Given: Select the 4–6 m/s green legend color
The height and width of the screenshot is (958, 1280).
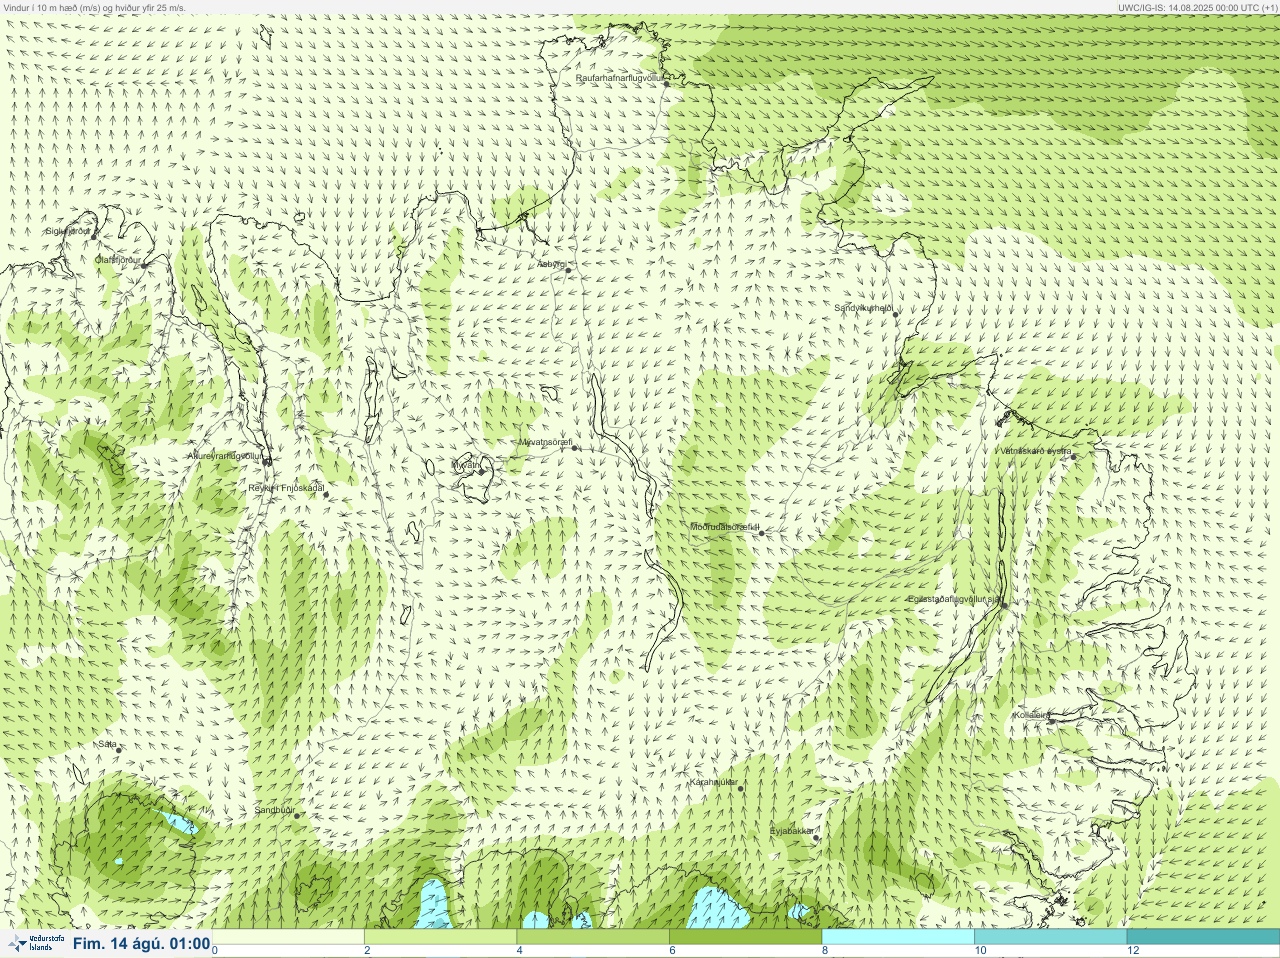Looking at the screenshot, I should [x=593, y=937].
